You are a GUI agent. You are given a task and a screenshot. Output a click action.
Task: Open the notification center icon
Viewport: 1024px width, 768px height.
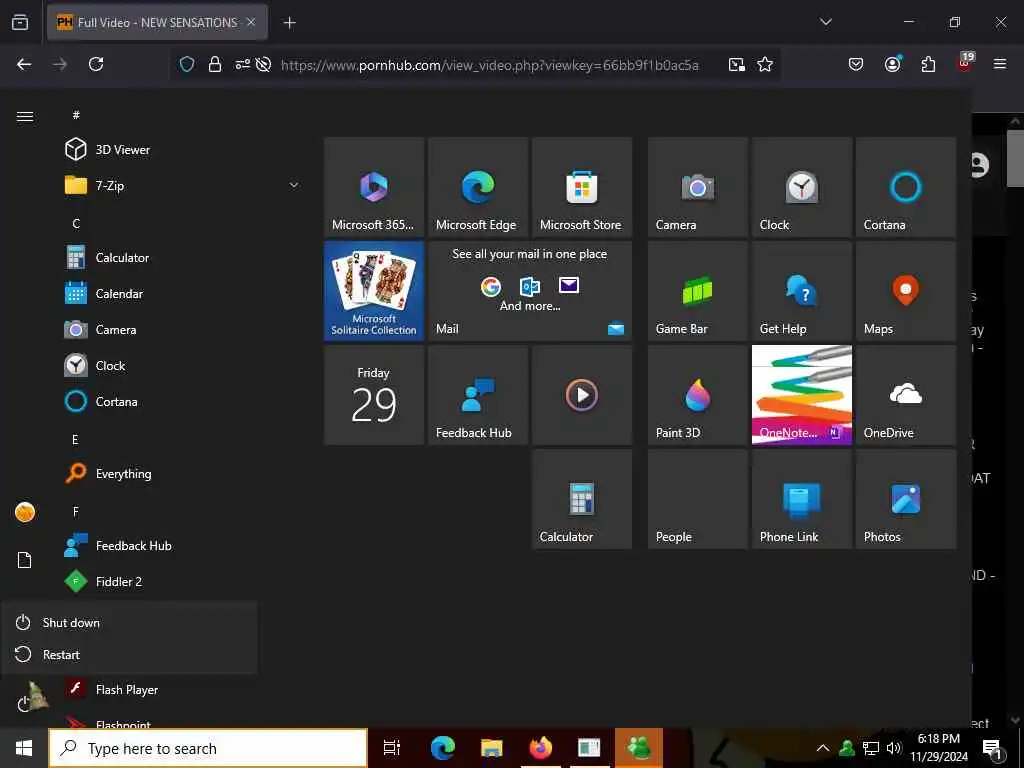992,748
